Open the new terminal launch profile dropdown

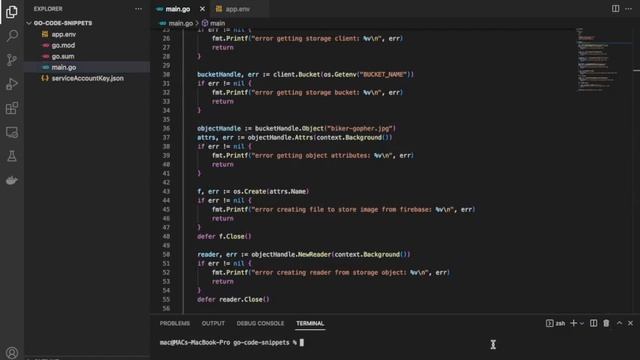tap(582, 323)
